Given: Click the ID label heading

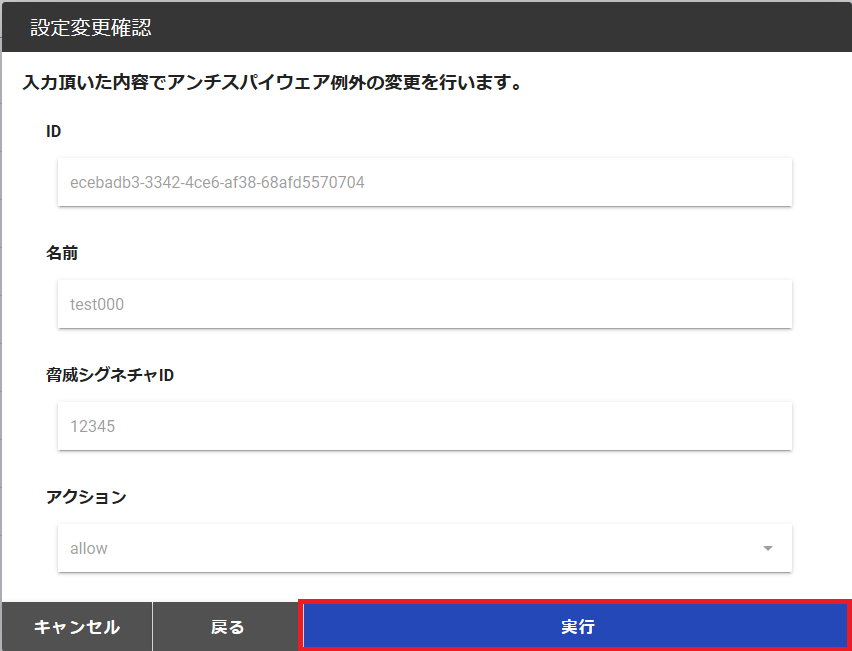Looking at the screenshot, I should (x=53, y=131).
